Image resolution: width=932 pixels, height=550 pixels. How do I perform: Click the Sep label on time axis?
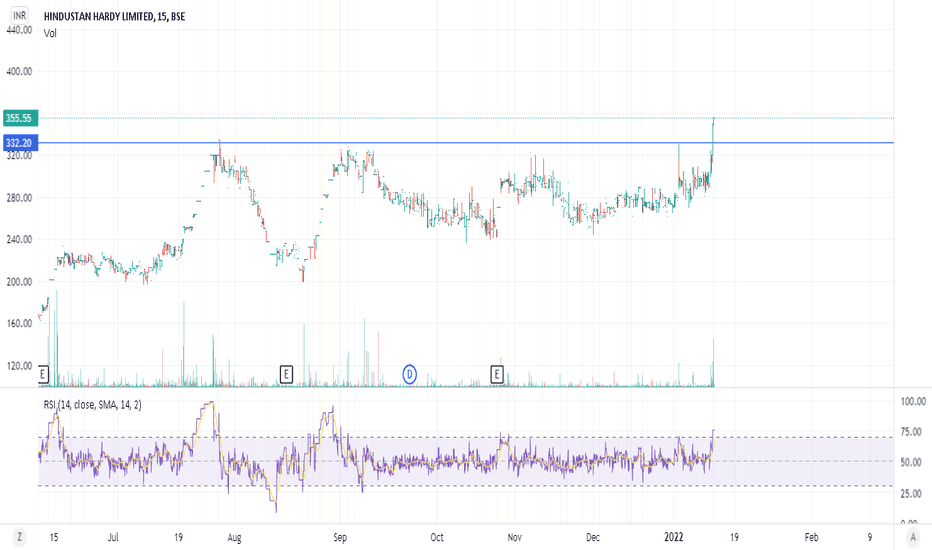340,538
